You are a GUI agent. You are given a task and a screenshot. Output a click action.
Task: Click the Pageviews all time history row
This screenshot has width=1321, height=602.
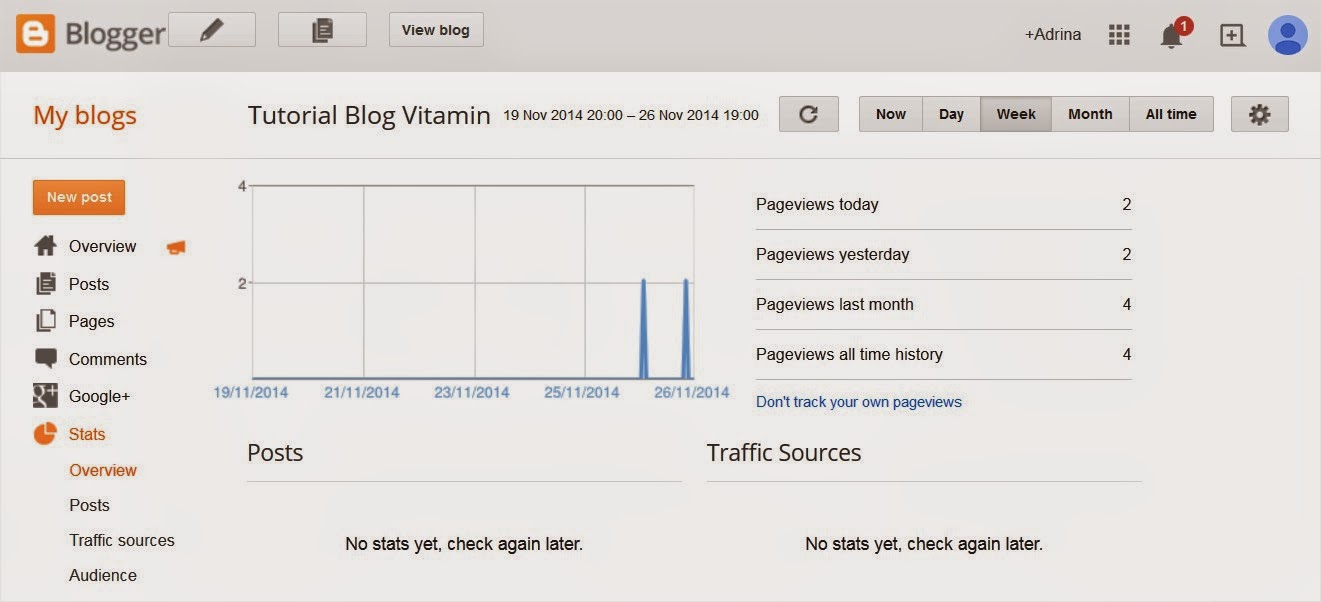coord(944,354)
